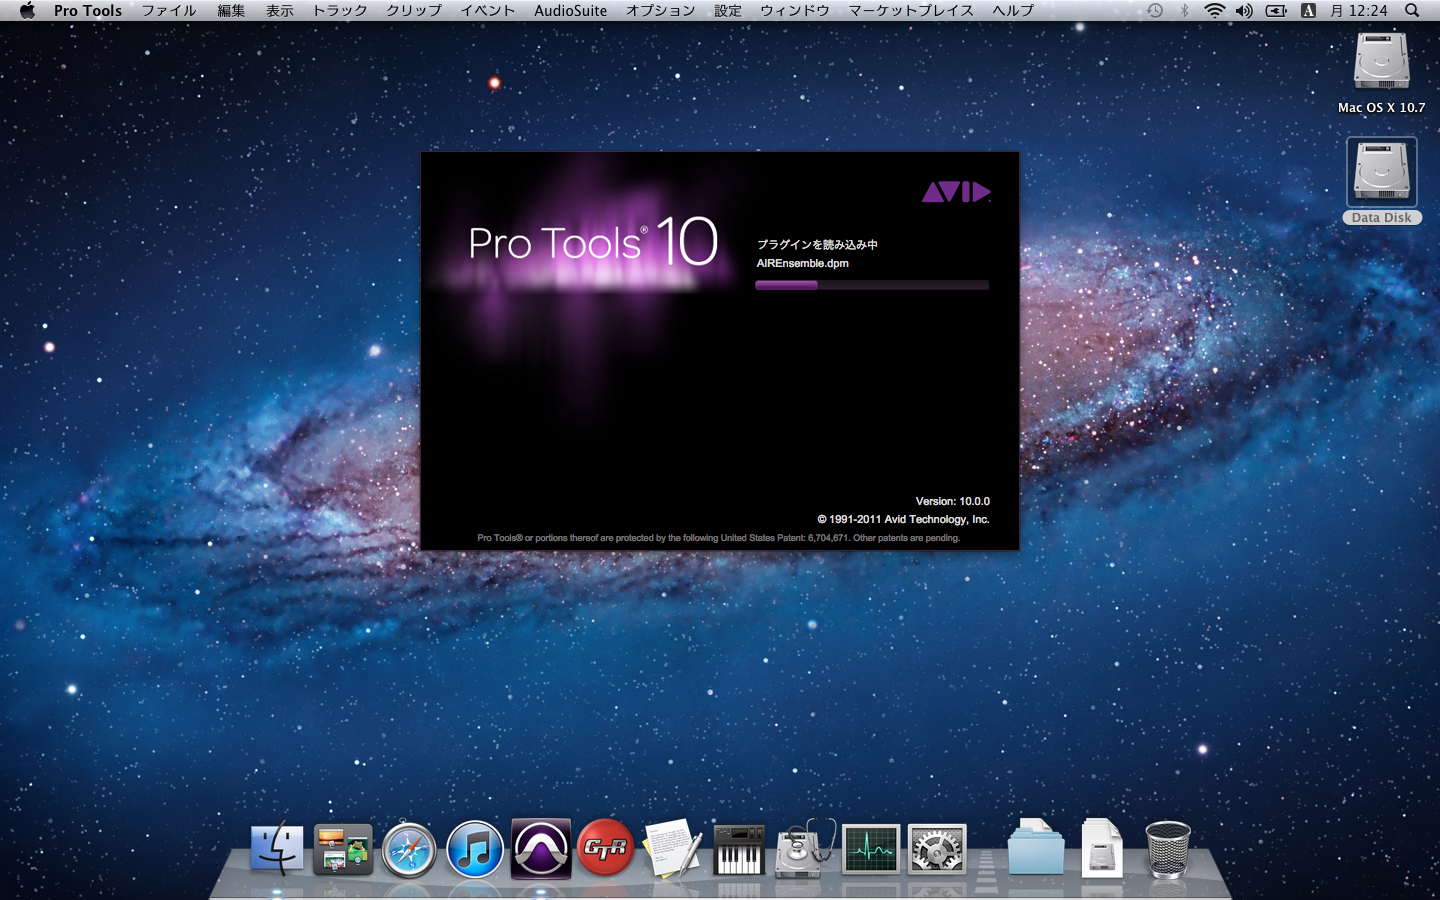Open the AudioSuite menu

[x=570, y=10]
